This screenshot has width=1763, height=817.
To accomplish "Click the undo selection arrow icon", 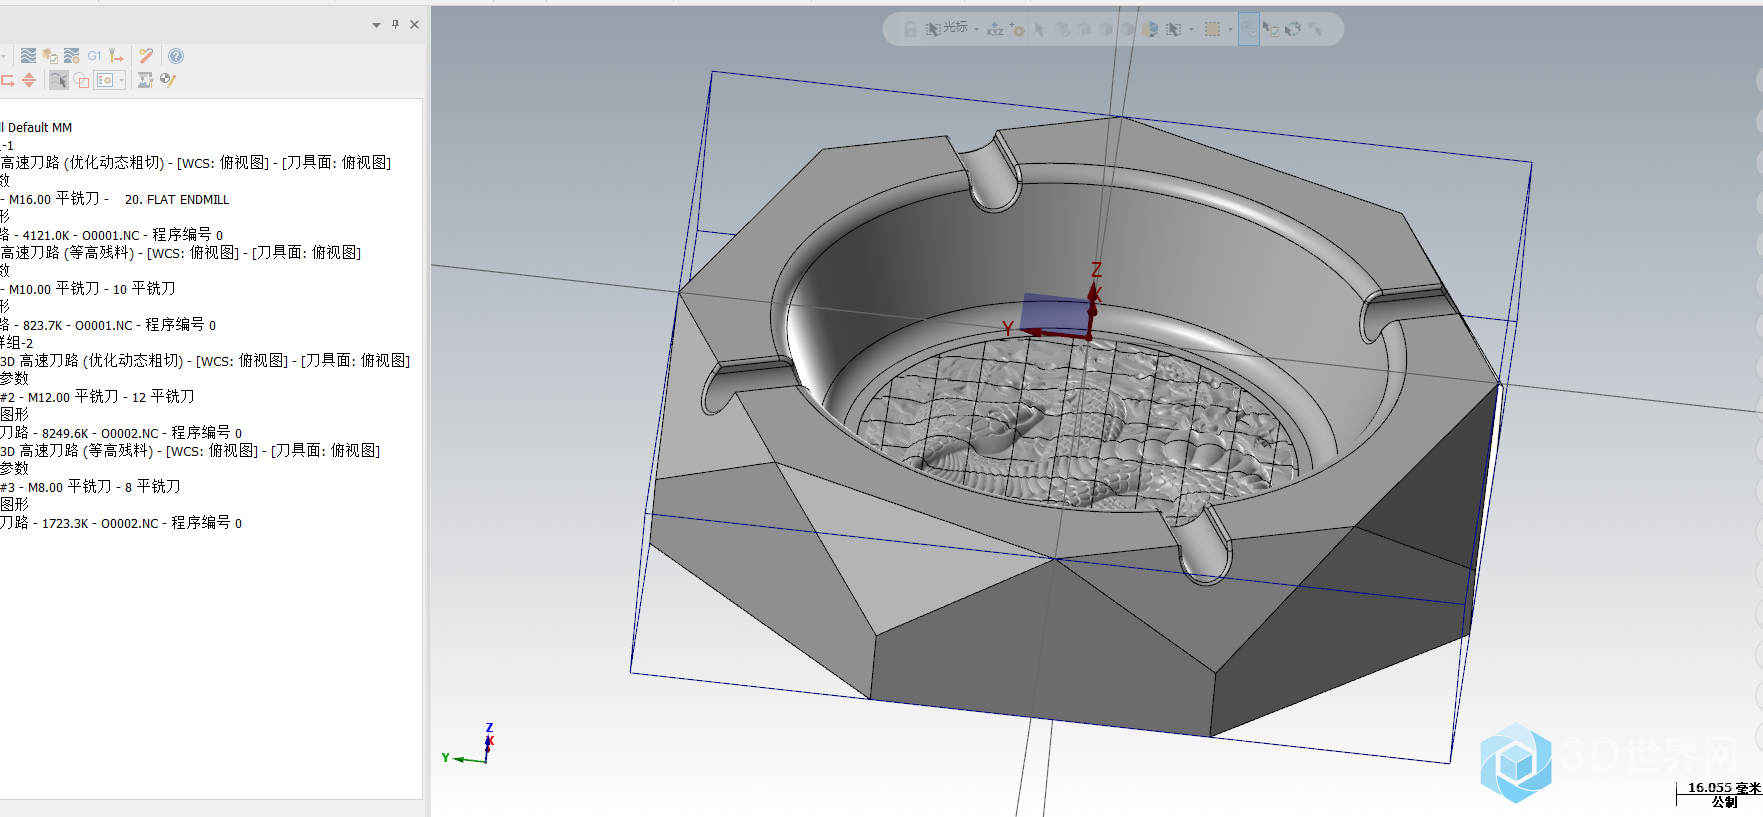I will pos(1316,29).
